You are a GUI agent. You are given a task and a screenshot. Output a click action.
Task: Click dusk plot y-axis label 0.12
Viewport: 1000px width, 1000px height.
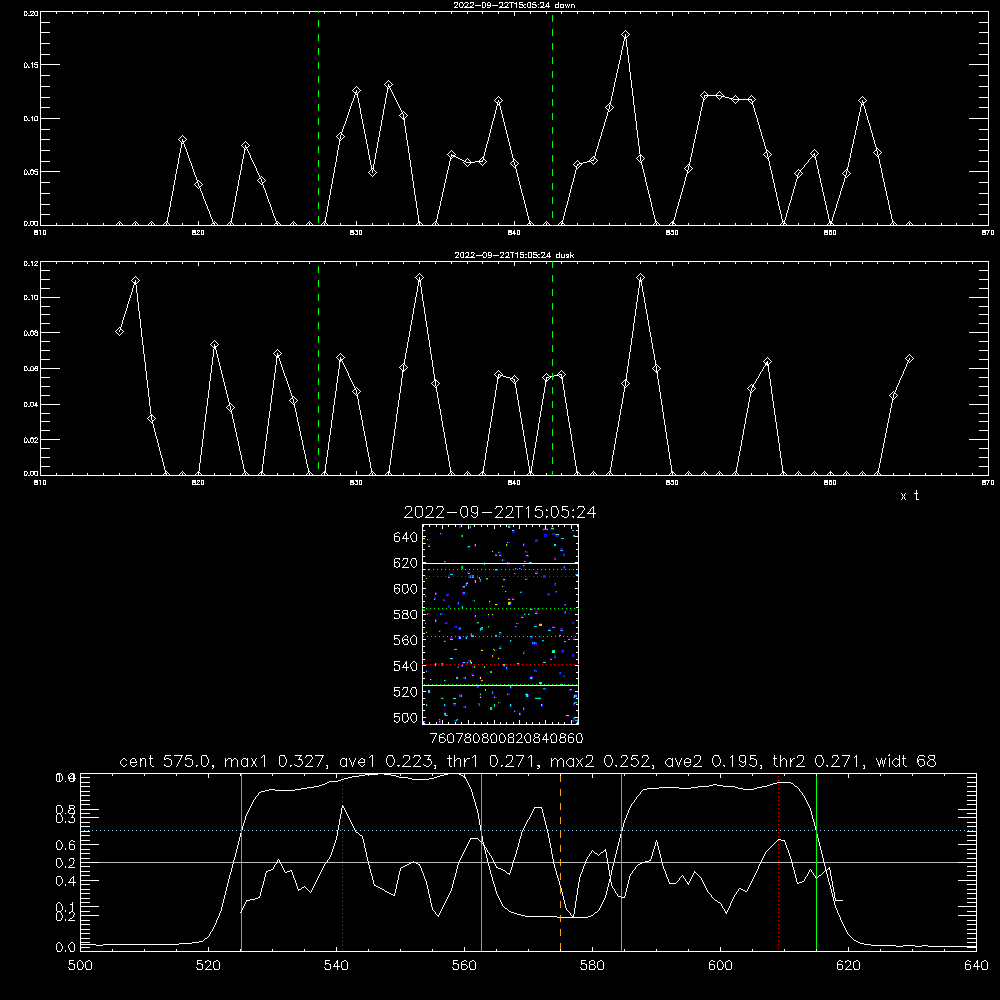point(31,263)
